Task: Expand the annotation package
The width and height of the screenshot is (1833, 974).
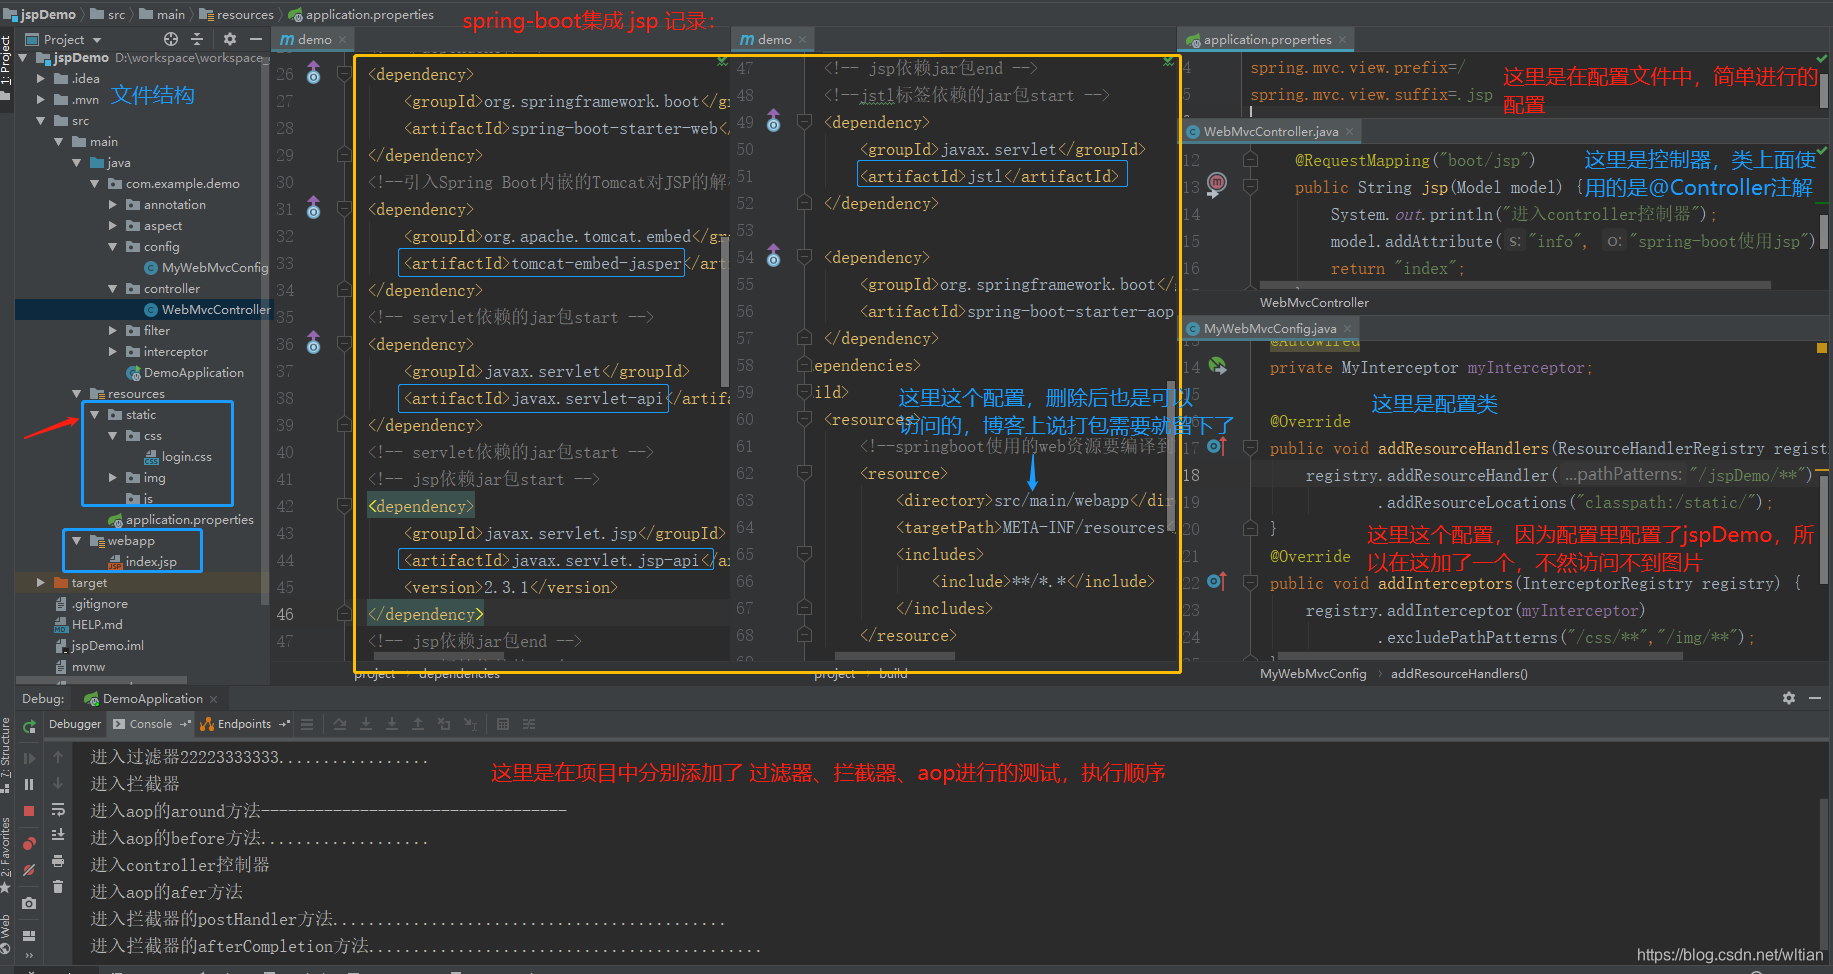Action: (113, 204)
